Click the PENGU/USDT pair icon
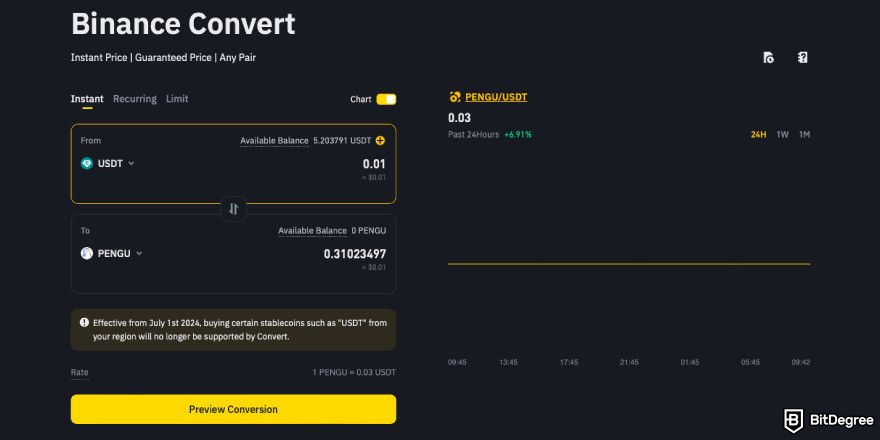 click(455, 97)
